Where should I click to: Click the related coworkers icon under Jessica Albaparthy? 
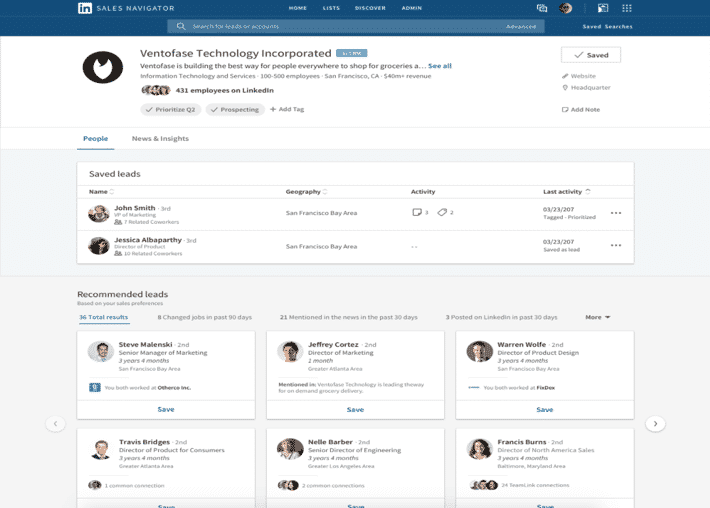118,254
